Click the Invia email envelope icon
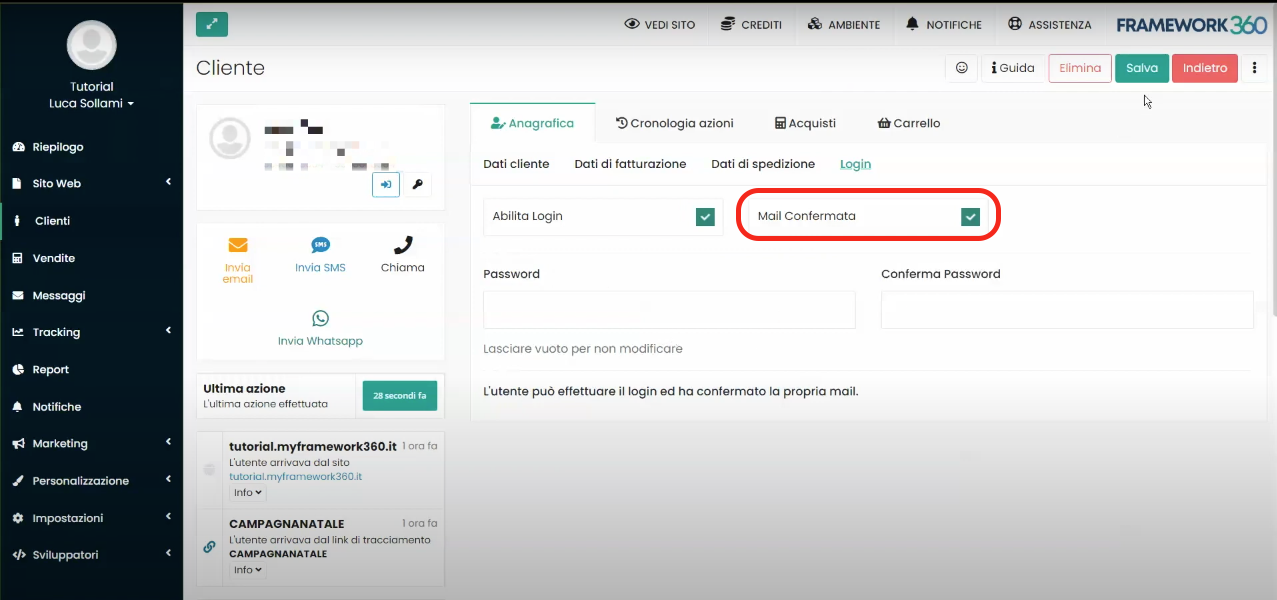The image size is (1277, 600). [x=238, y=245]
